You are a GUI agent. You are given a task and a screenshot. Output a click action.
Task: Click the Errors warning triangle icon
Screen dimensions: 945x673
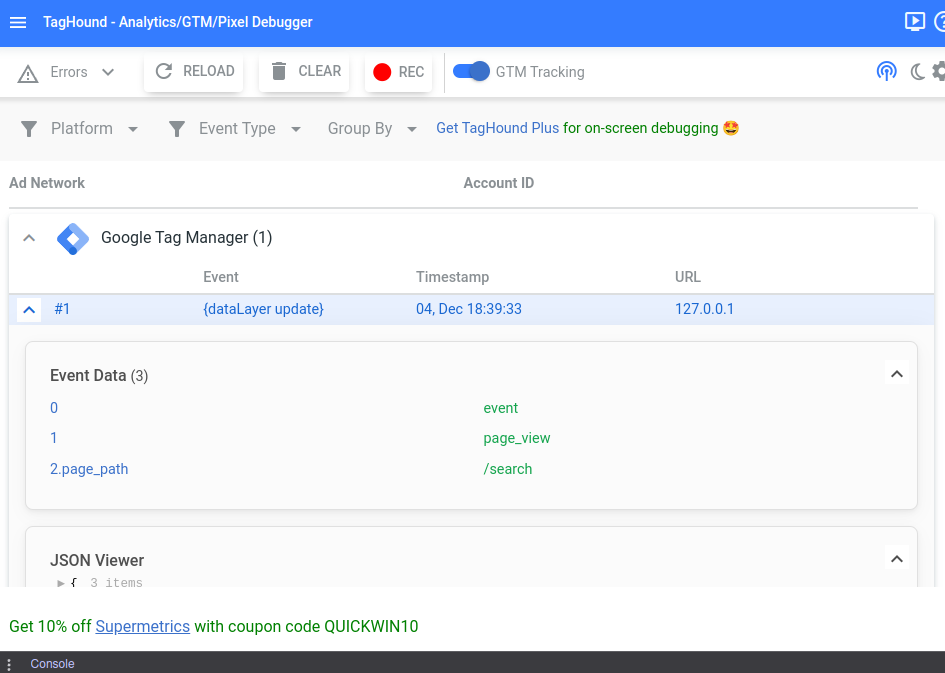point(28,73)
